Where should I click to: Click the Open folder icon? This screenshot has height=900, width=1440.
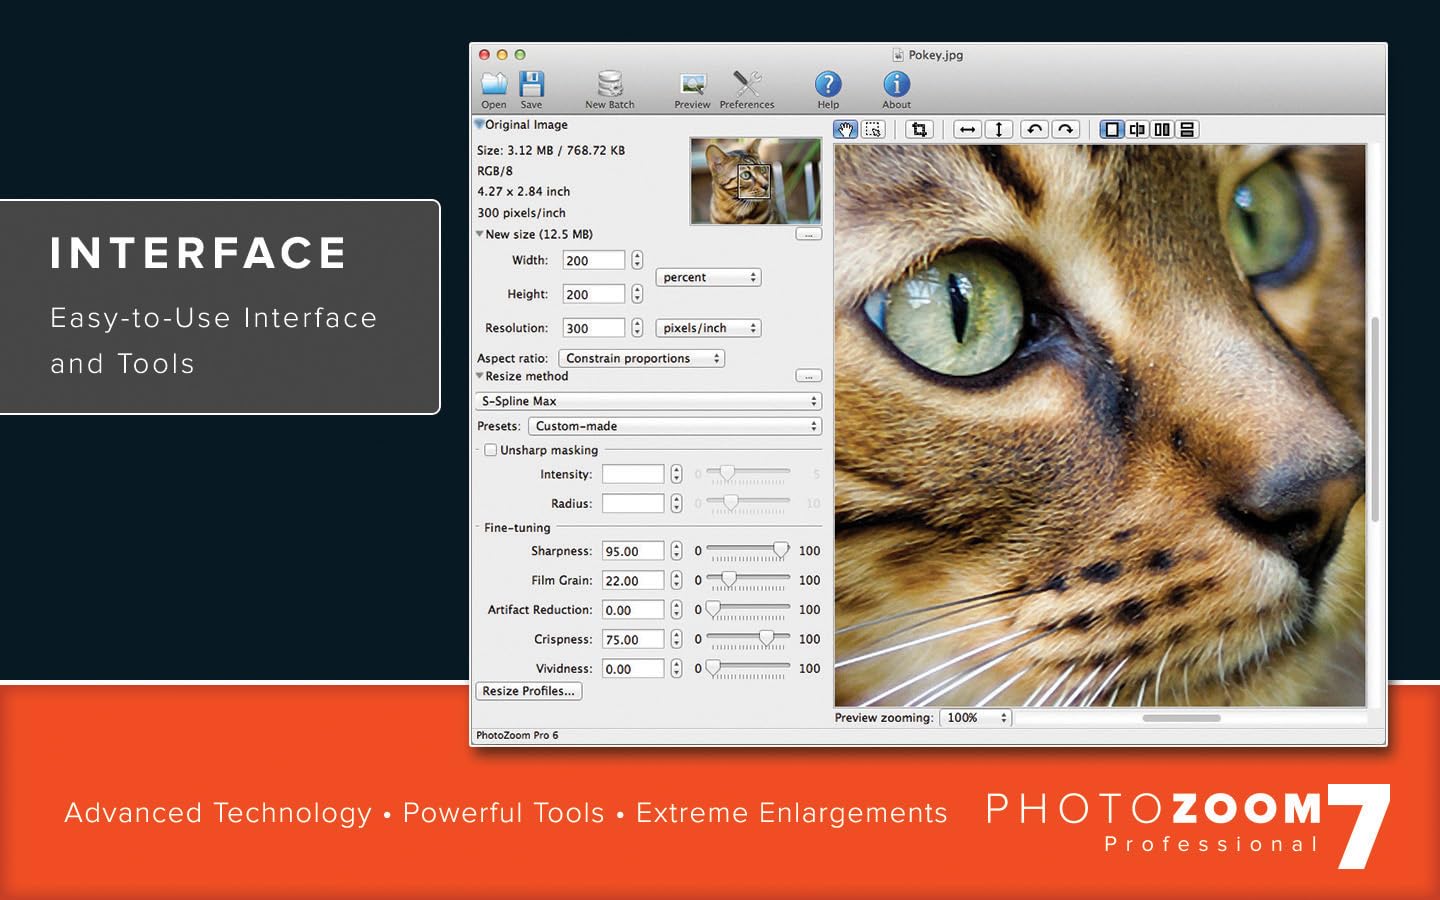(x=494, y=84)
